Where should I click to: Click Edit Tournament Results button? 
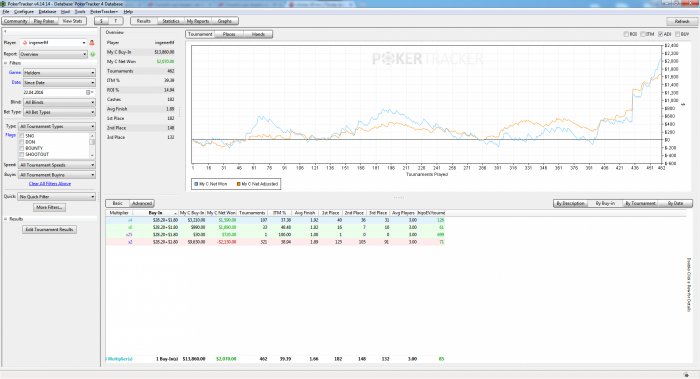tap(49, 229)
